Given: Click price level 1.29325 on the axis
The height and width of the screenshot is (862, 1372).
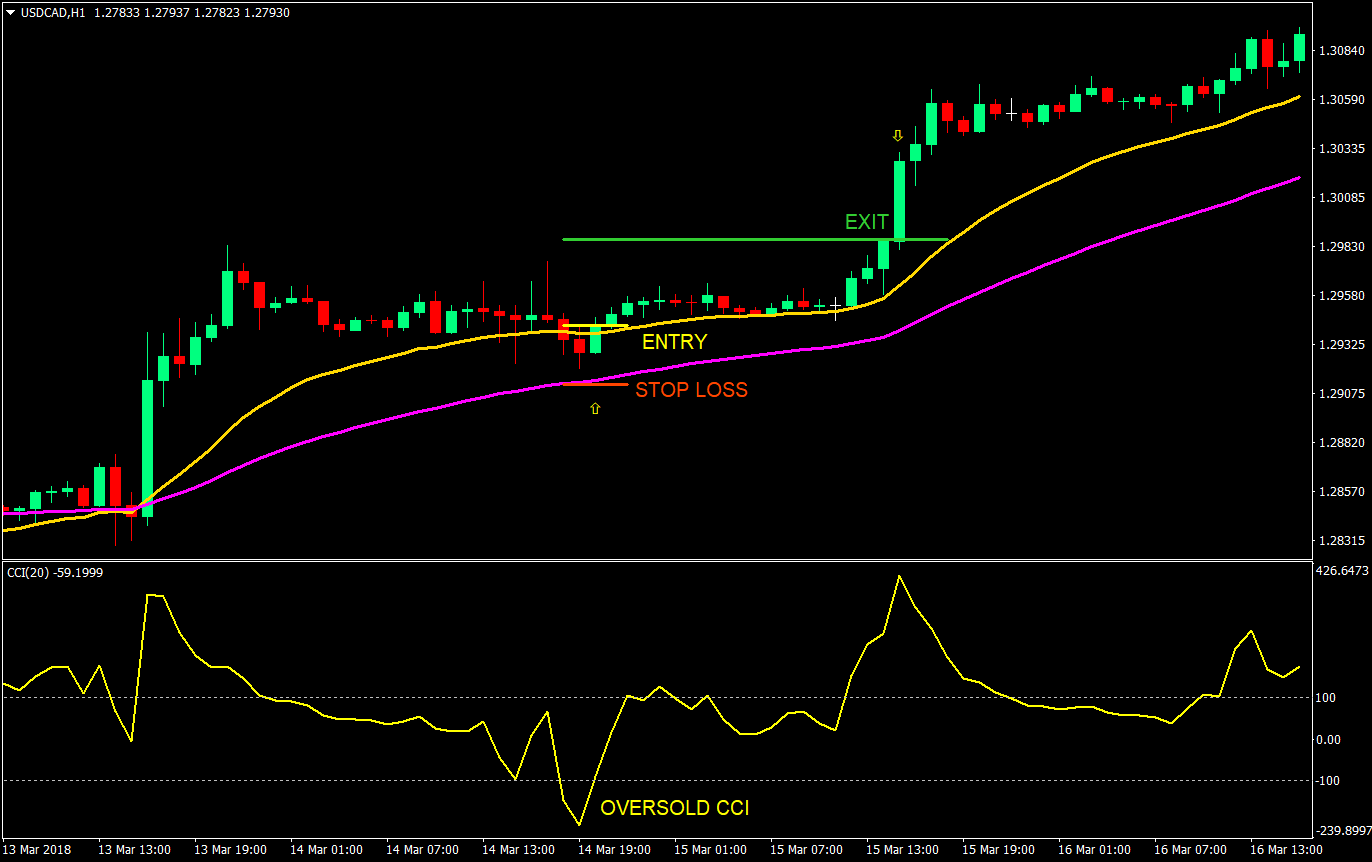Looking at the screenshot, I should tap(1343, 345).
